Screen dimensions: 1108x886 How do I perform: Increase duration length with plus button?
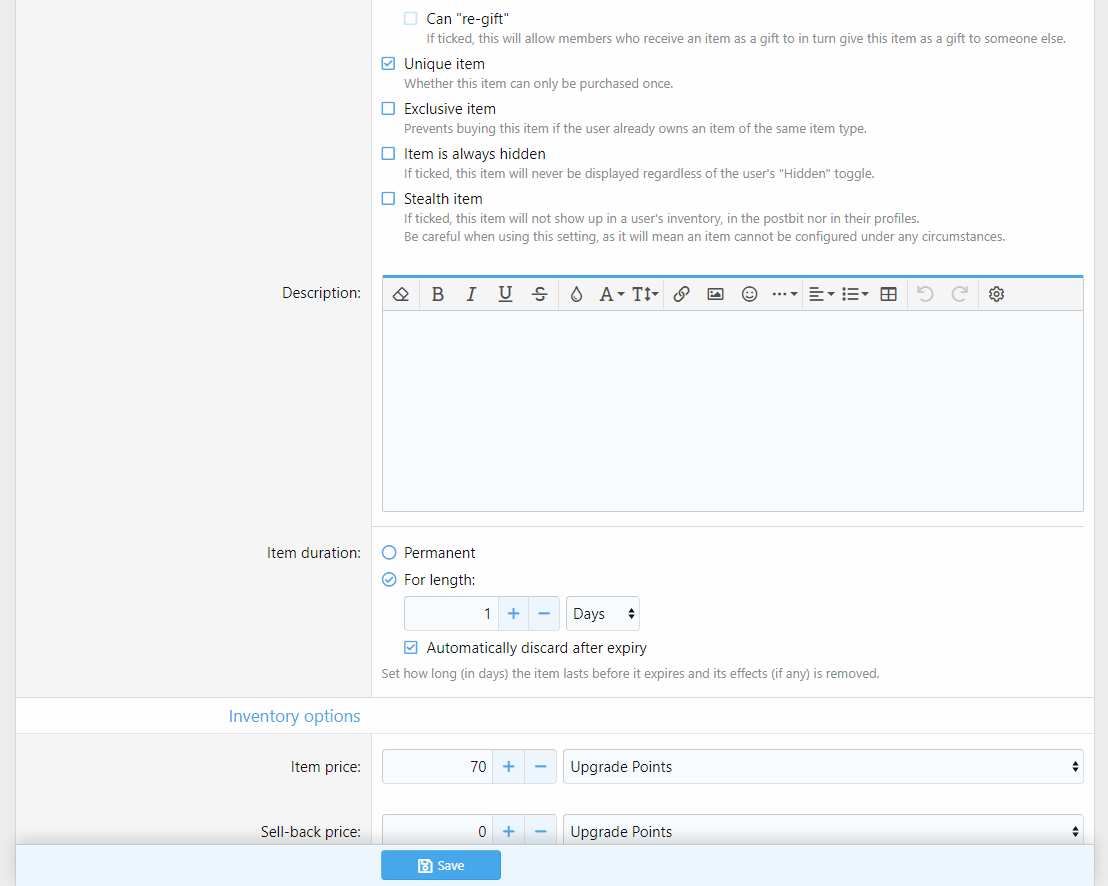tap(514, 613)
